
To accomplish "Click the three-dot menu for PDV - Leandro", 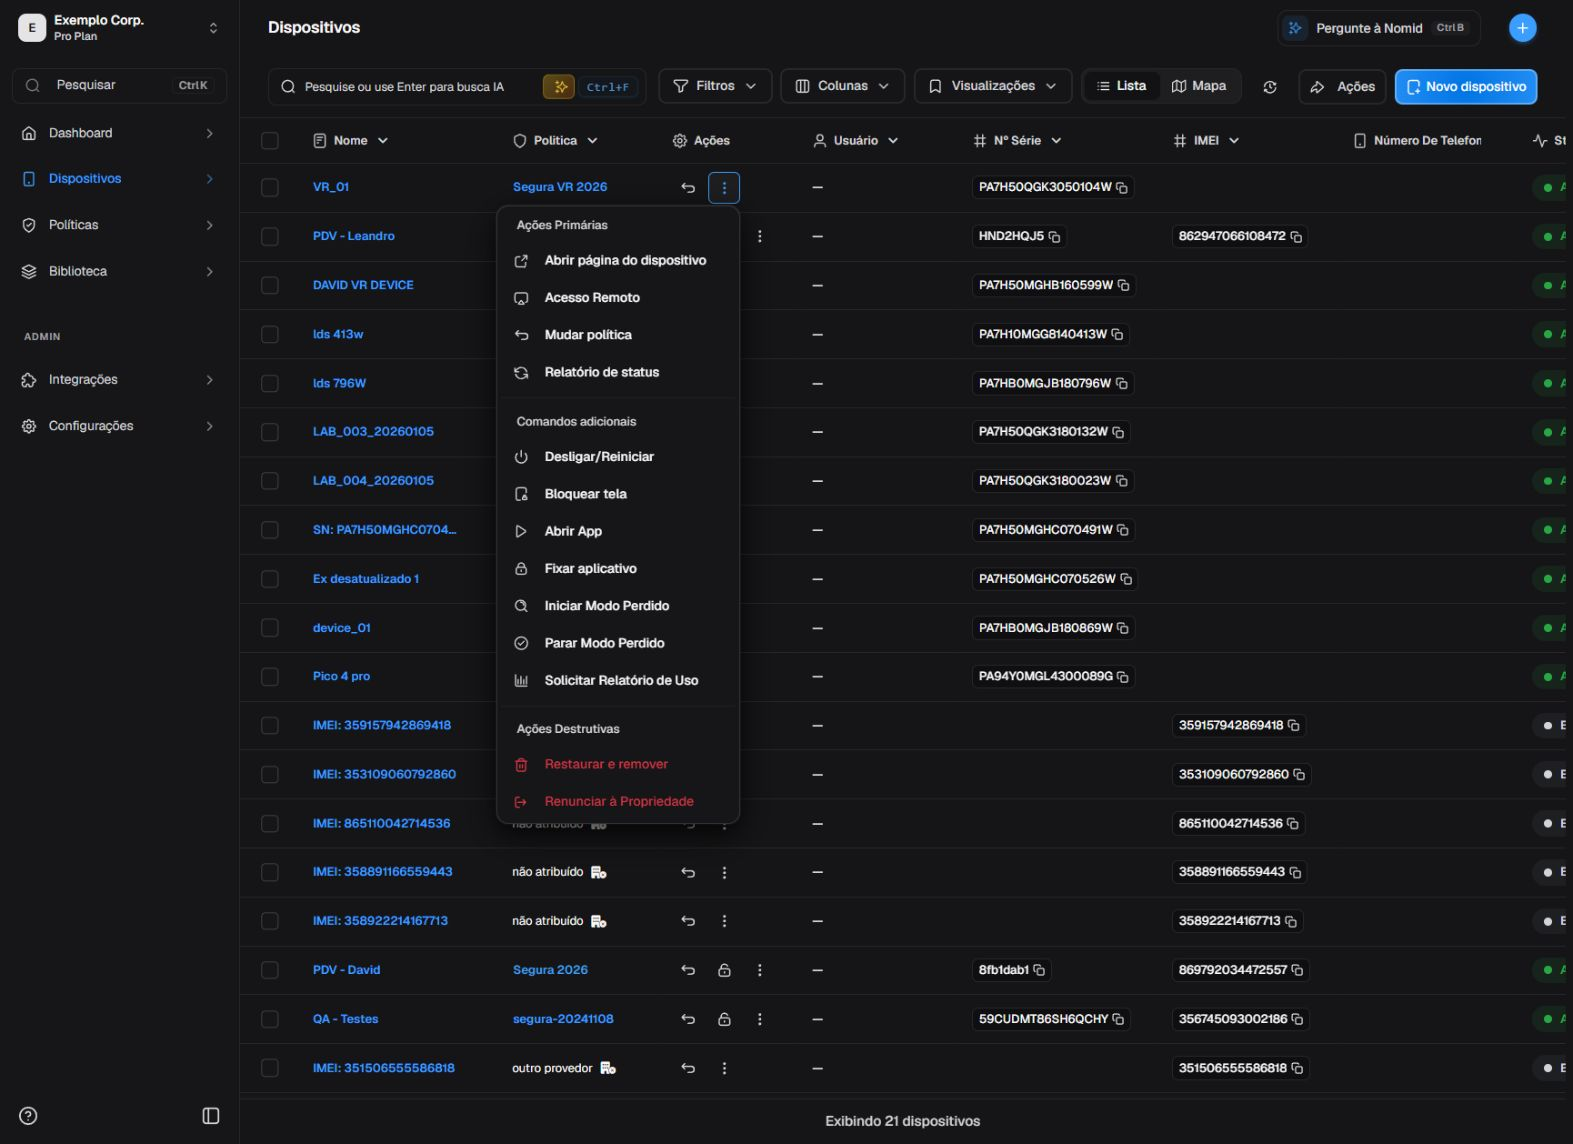I will tap(760, 237).
